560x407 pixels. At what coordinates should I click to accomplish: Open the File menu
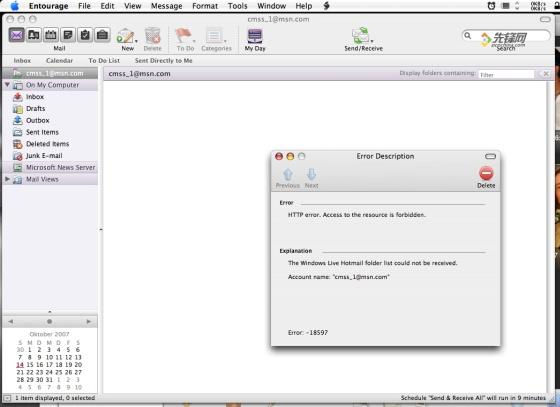84,6
